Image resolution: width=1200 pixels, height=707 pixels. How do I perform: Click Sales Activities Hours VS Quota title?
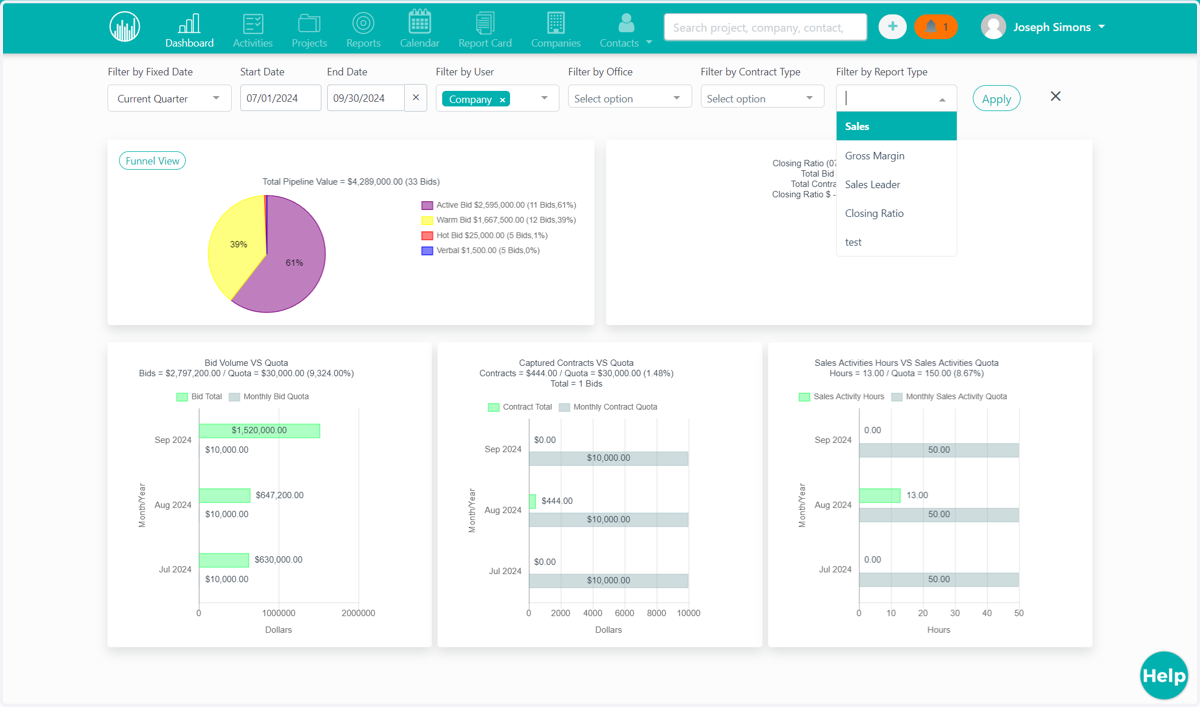click(x=907, y=363)
